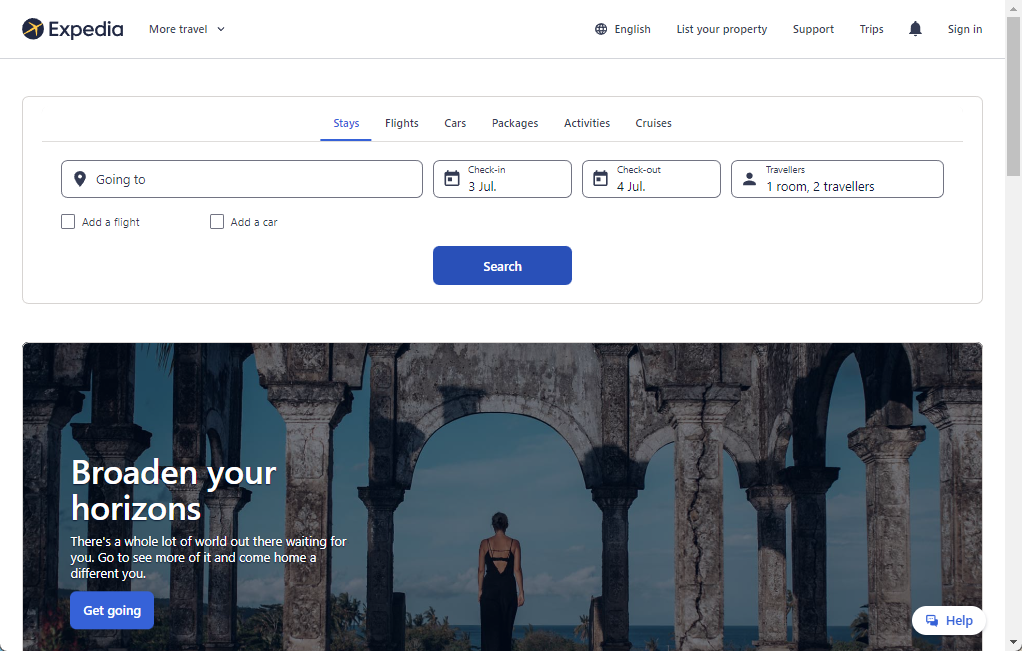This screenshot has width=1022, height=651.
Task: Enable the Add a car checkbox
Action: click(216, 222)
